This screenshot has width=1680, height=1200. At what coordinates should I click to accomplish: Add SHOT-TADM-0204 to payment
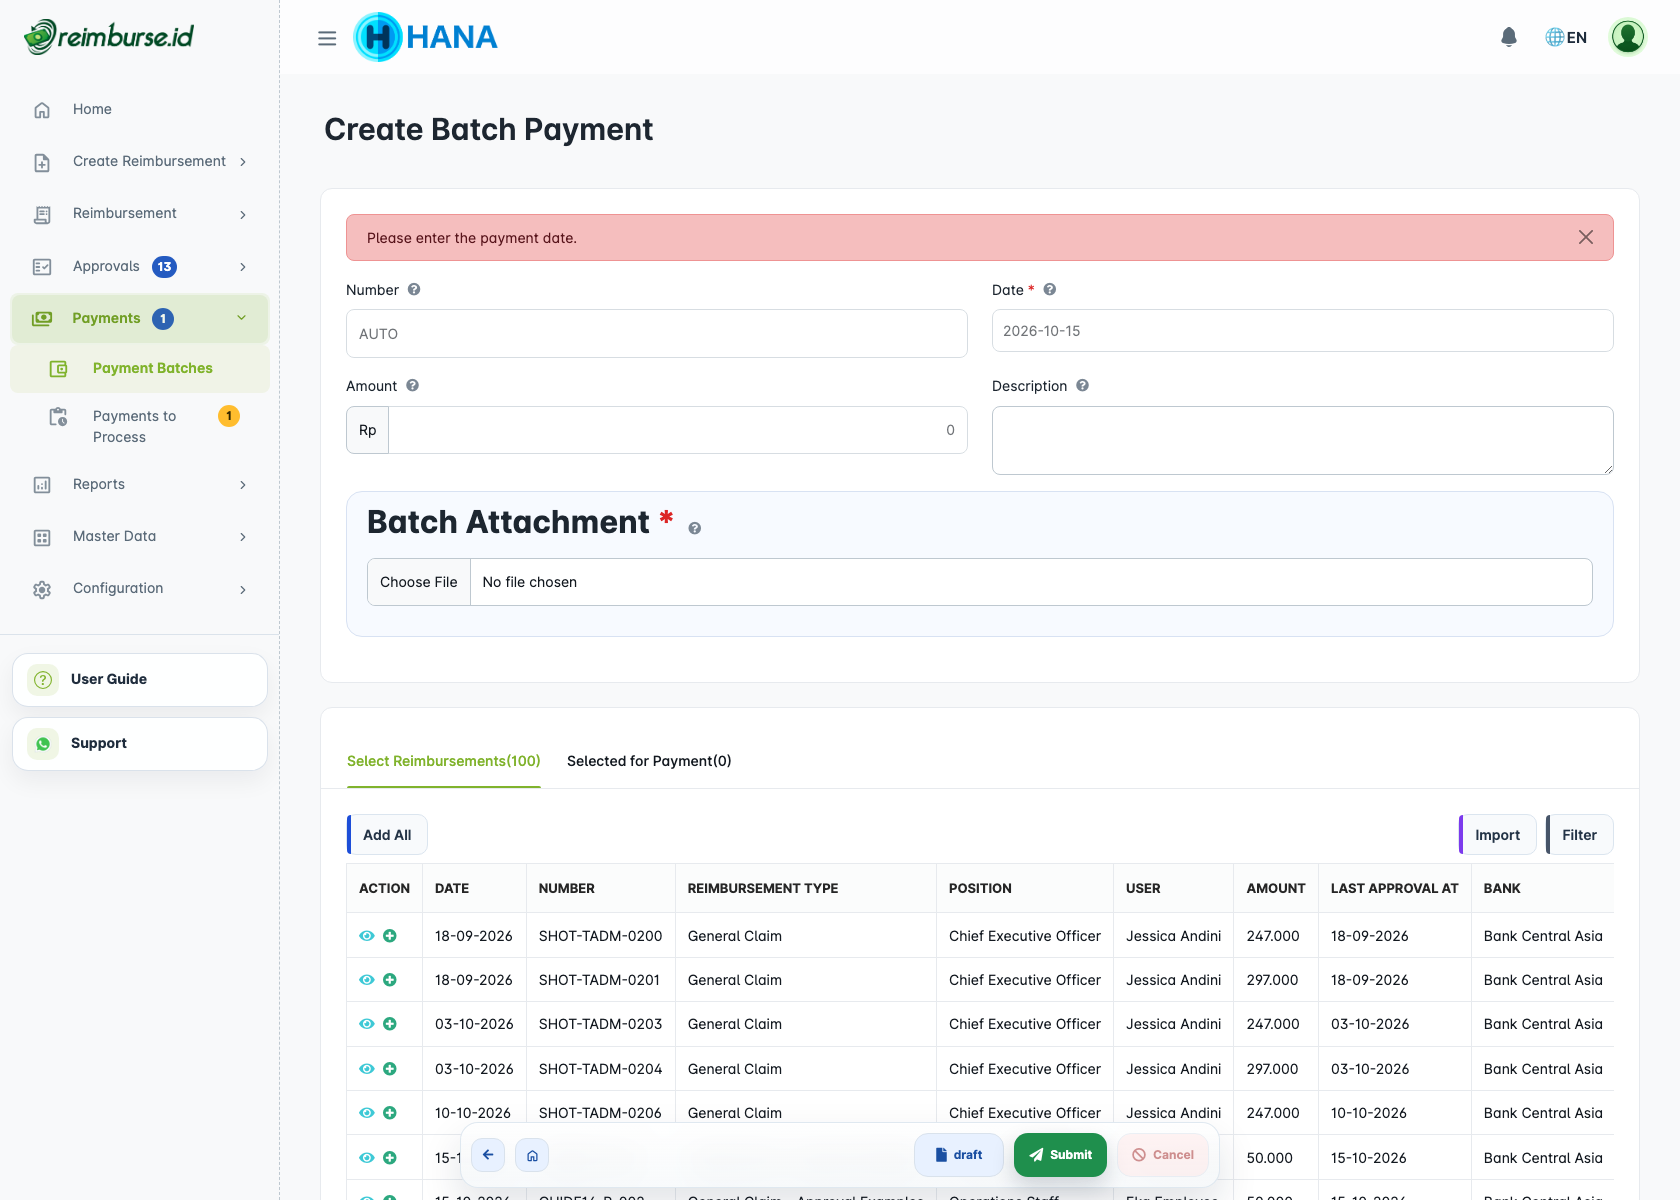point(390,1069)
